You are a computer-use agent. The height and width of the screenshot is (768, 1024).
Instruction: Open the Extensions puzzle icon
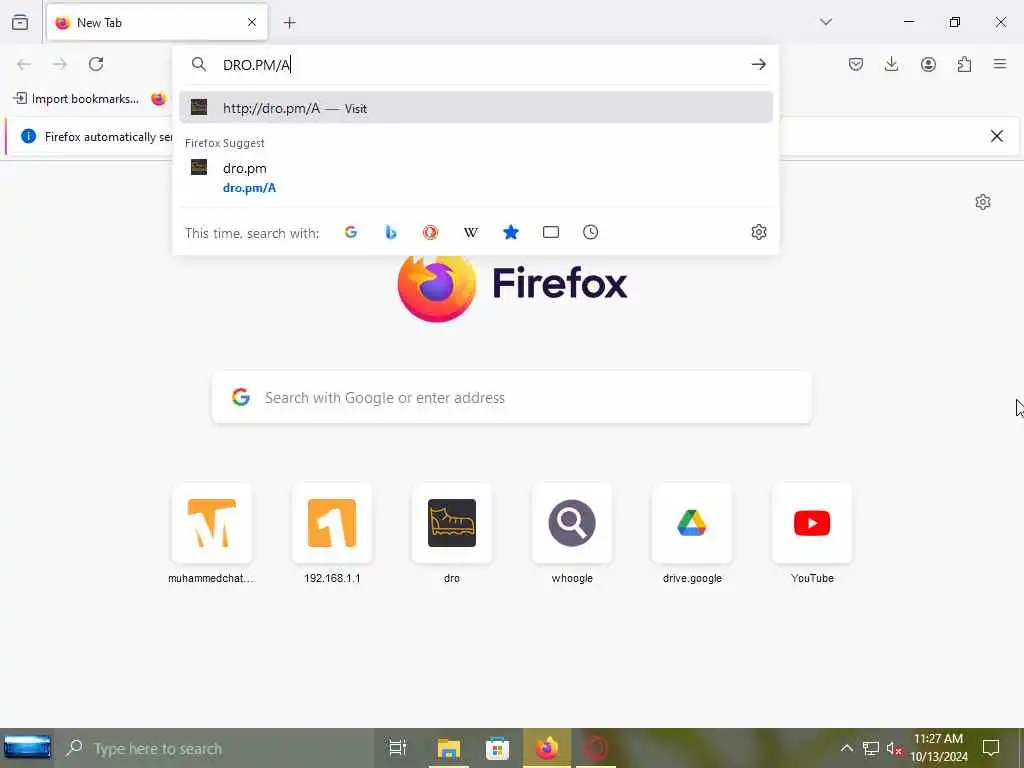tap(964, 64)
